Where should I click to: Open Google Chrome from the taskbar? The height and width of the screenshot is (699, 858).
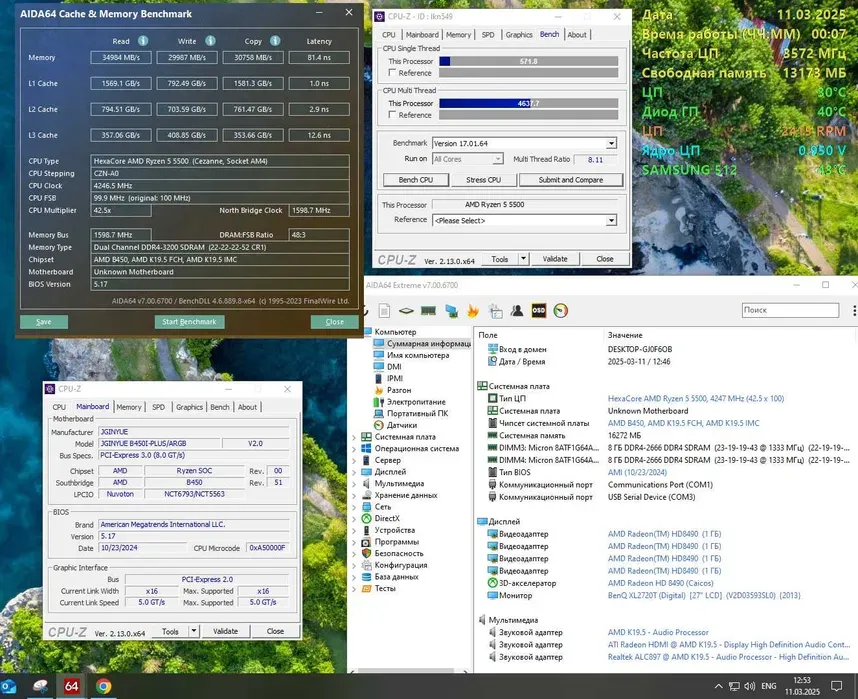pos(103,686)
